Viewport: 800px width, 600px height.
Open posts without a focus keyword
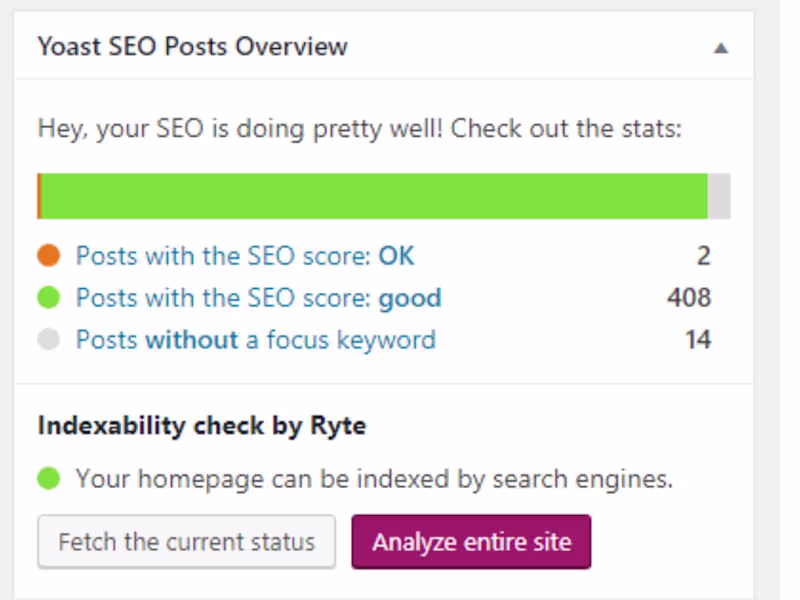tap(256, 340)
